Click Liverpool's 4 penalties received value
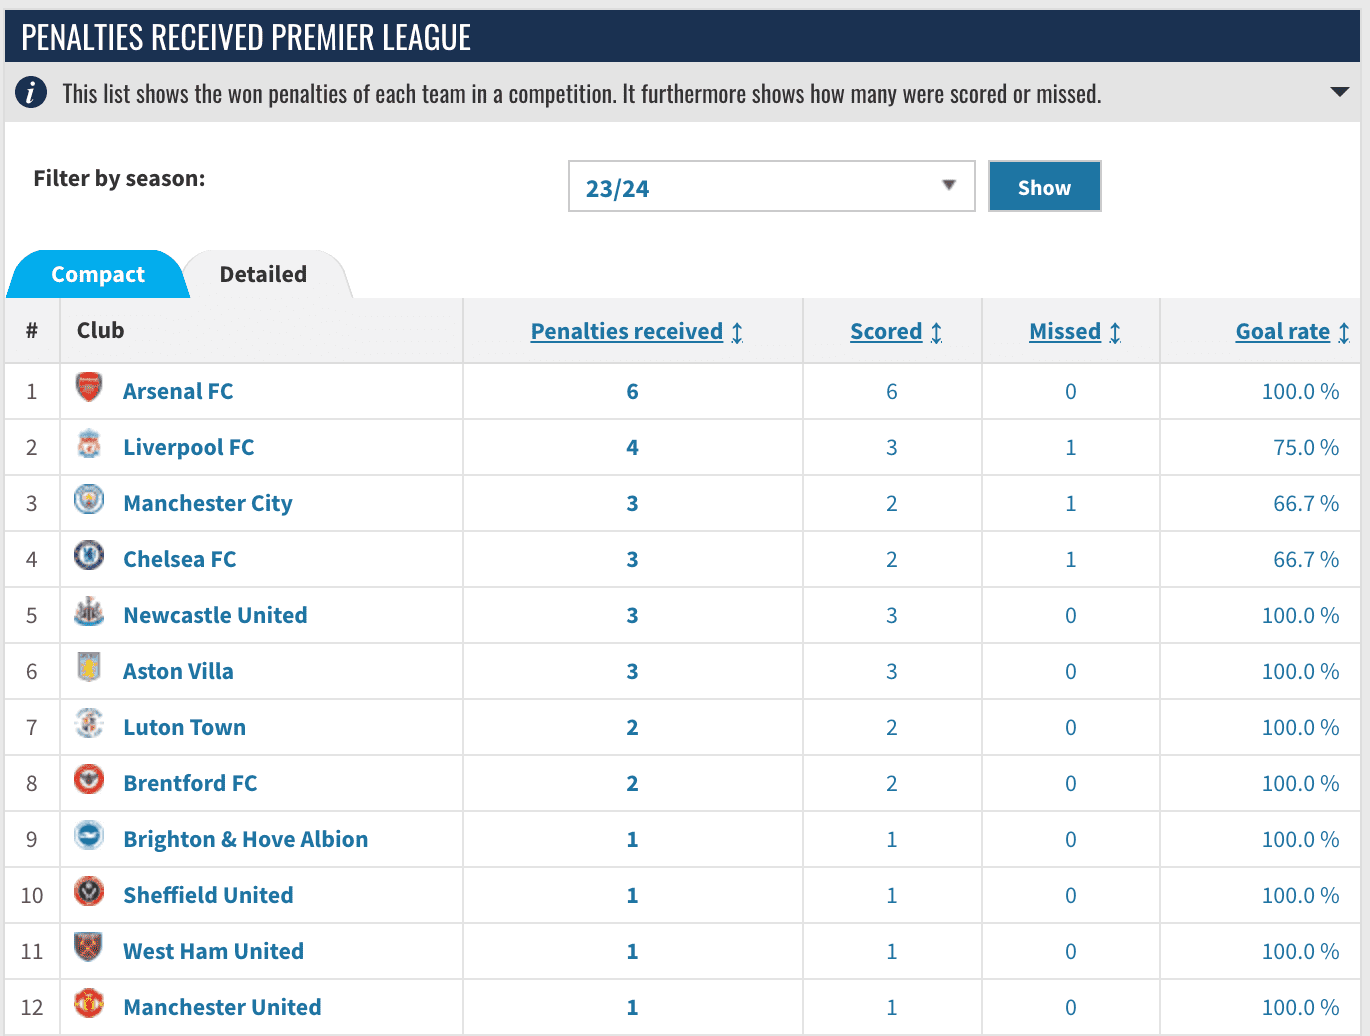 click(x=632, y=447)
